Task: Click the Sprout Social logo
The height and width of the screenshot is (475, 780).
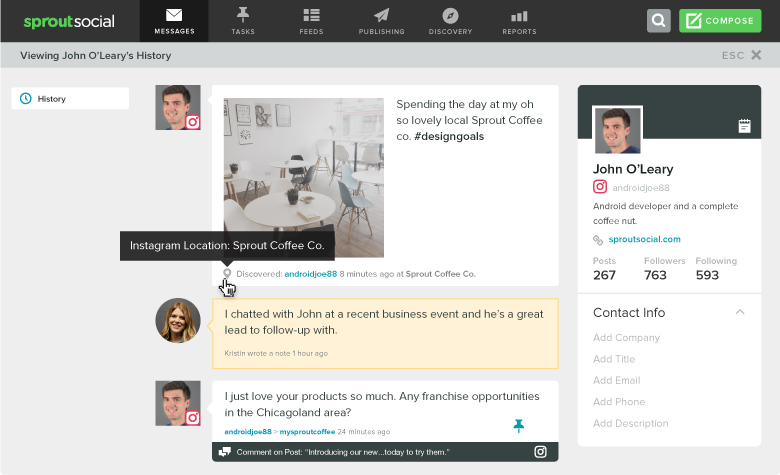Action: (69, 21)
